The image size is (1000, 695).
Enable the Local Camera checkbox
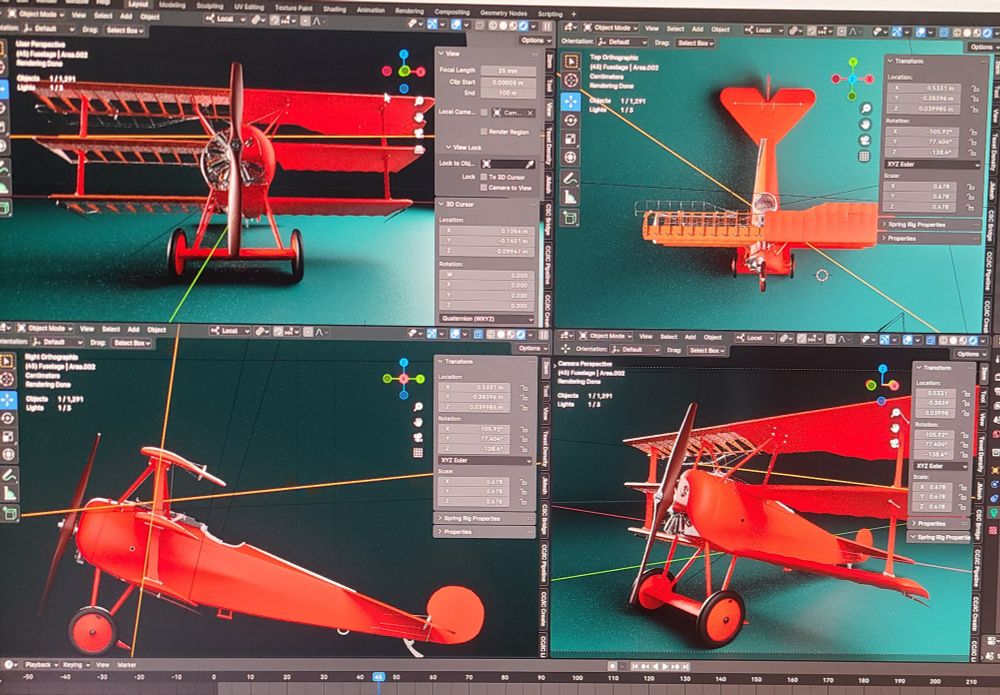pos(484,113)
